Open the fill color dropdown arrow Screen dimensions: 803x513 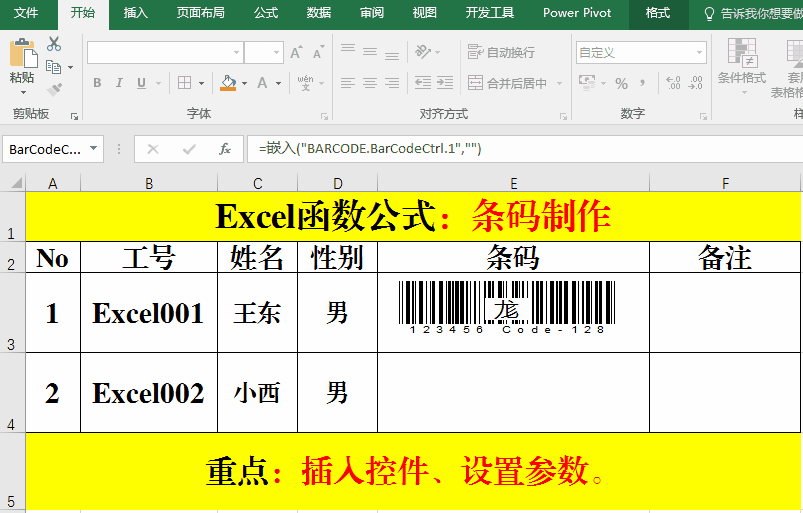coord(244,83)
